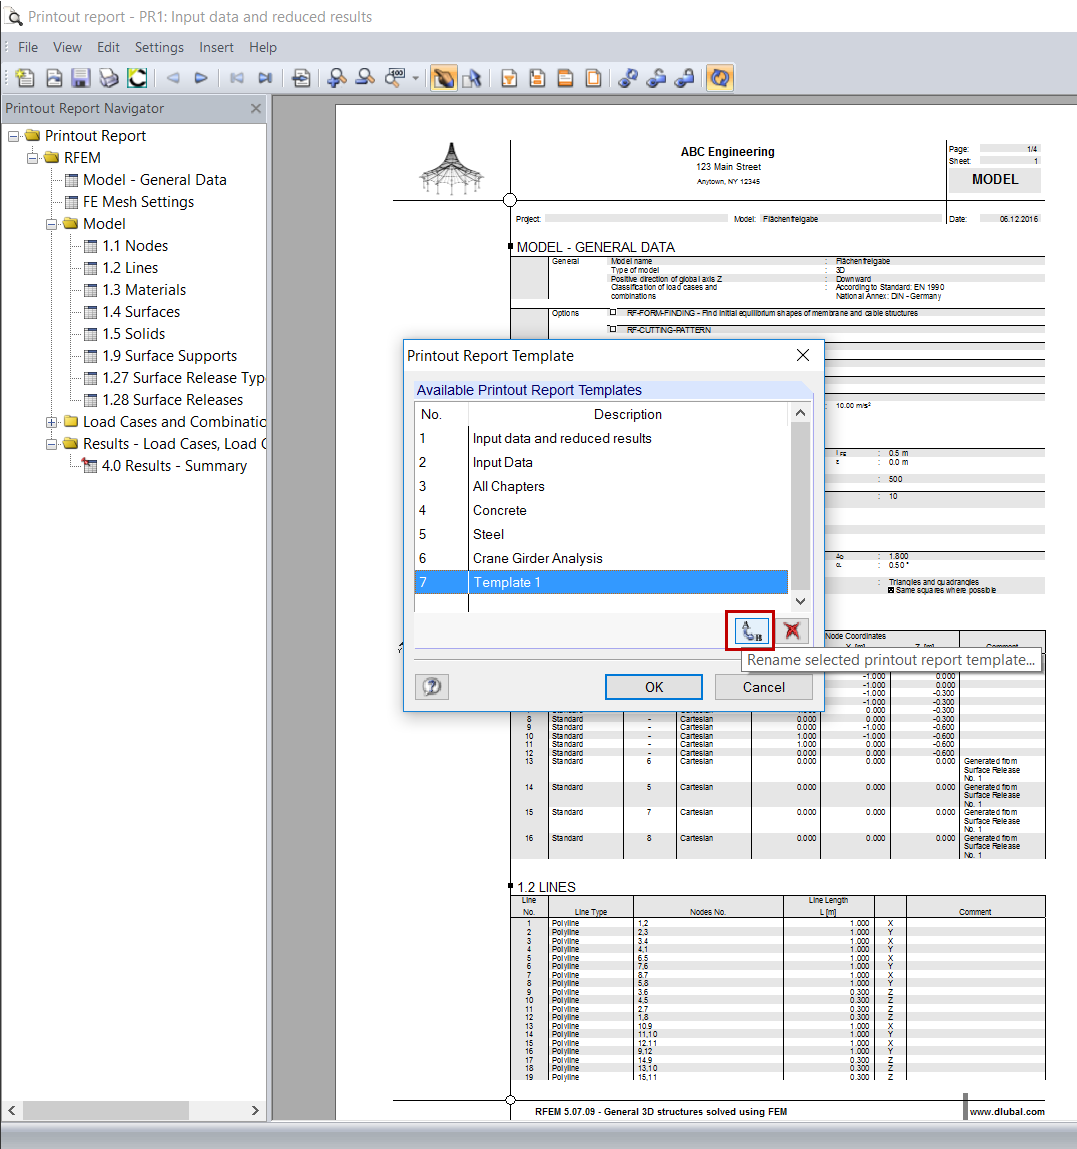This screenshot has width=1077, height=1149.
Task: Click the Delete template red X icon
Action: point(791,632)
